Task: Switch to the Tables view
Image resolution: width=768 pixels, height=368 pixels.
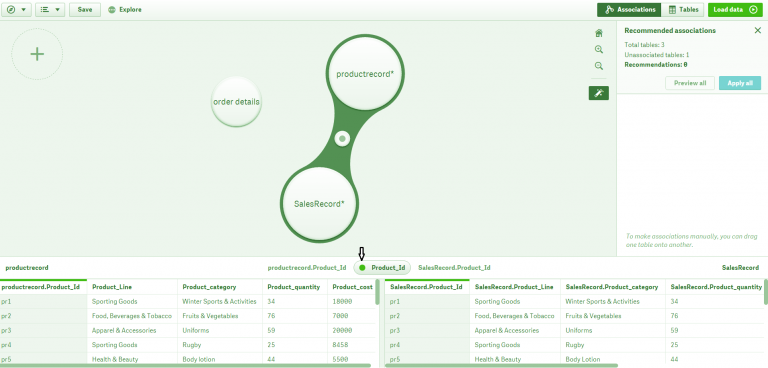Action: click(x=683, y=9)
